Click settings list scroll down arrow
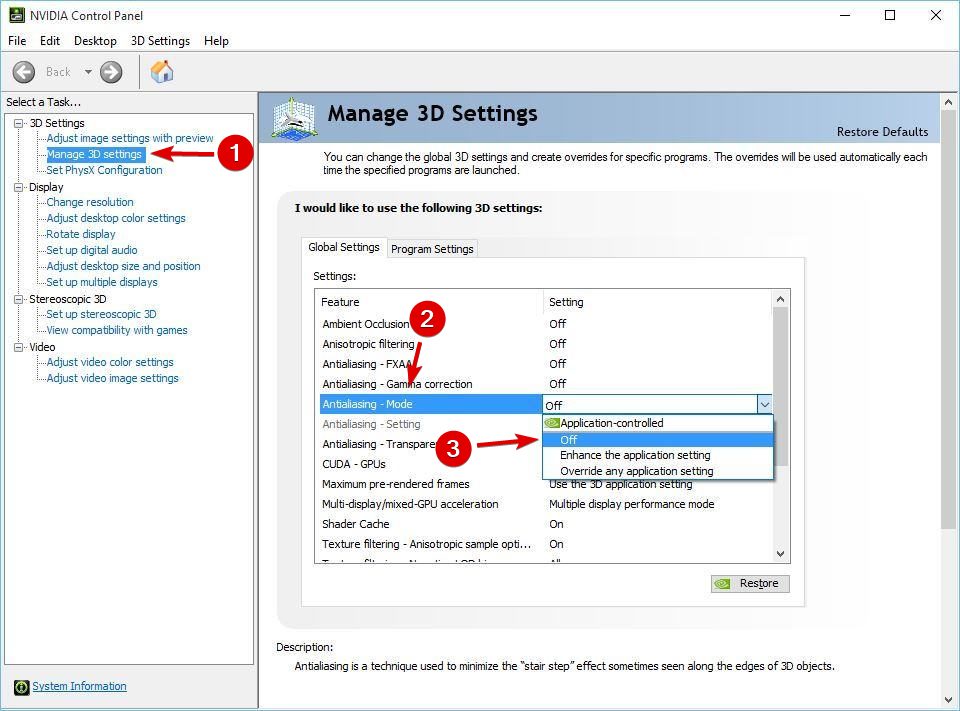 [x=780, y=554]
